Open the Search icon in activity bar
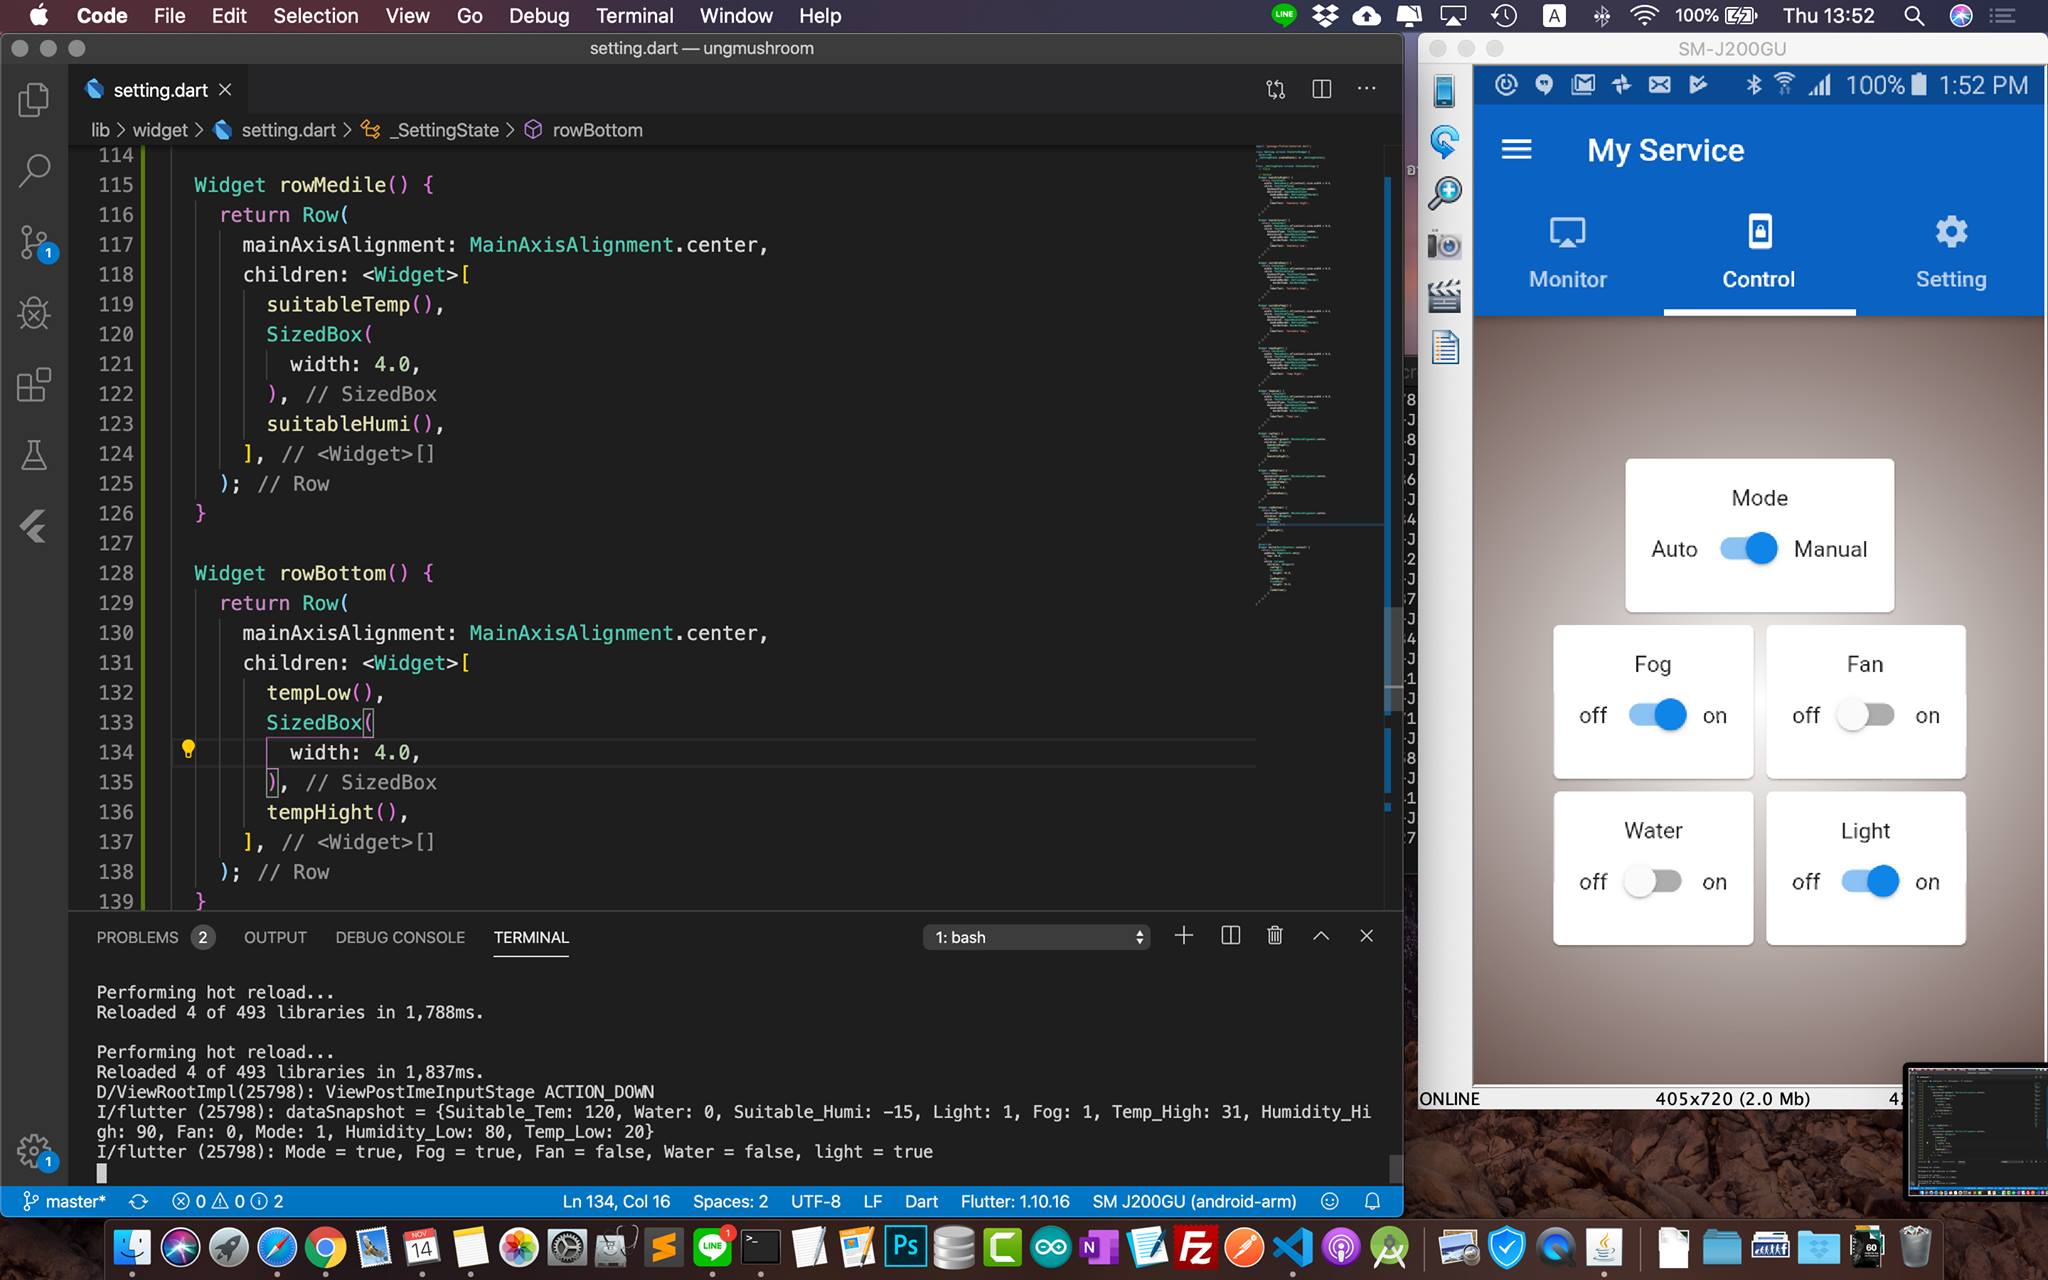The image size is (2048, 1280). pos(34,170)
